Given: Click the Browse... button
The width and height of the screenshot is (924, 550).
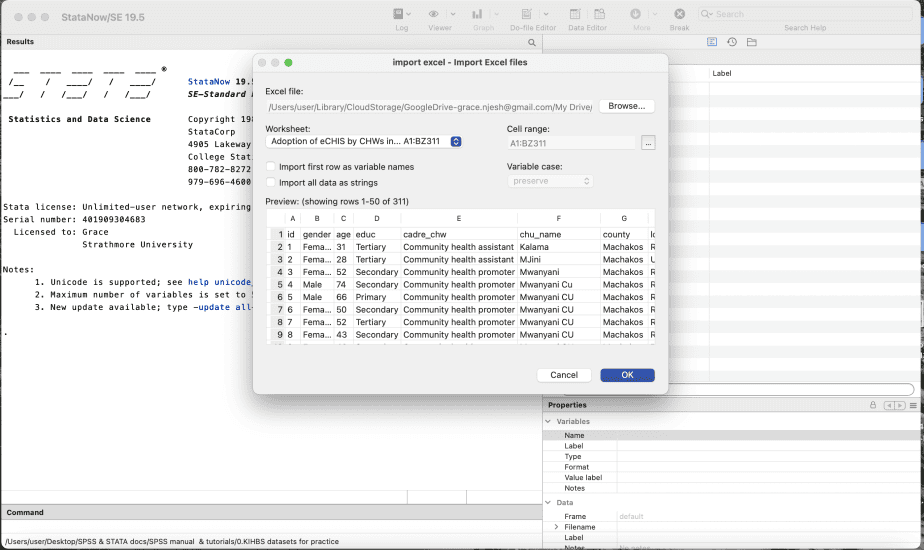Looking at the screenshot, I should [x=626, y=106].
